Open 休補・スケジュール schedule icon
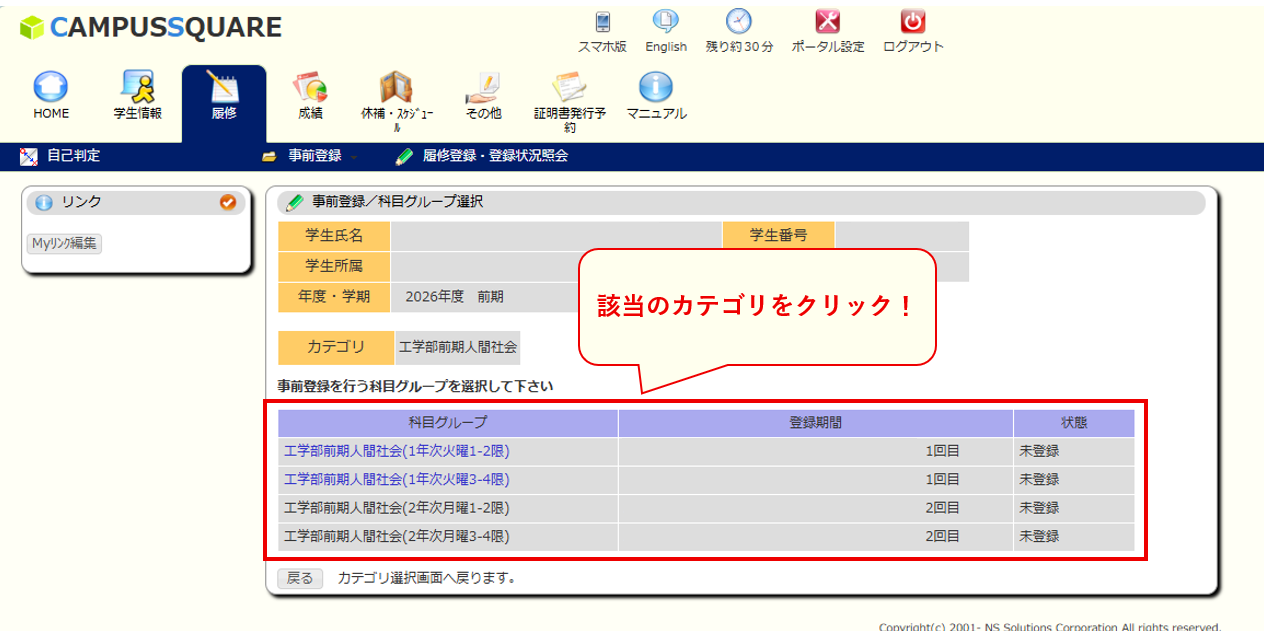 tap(396, 87)
